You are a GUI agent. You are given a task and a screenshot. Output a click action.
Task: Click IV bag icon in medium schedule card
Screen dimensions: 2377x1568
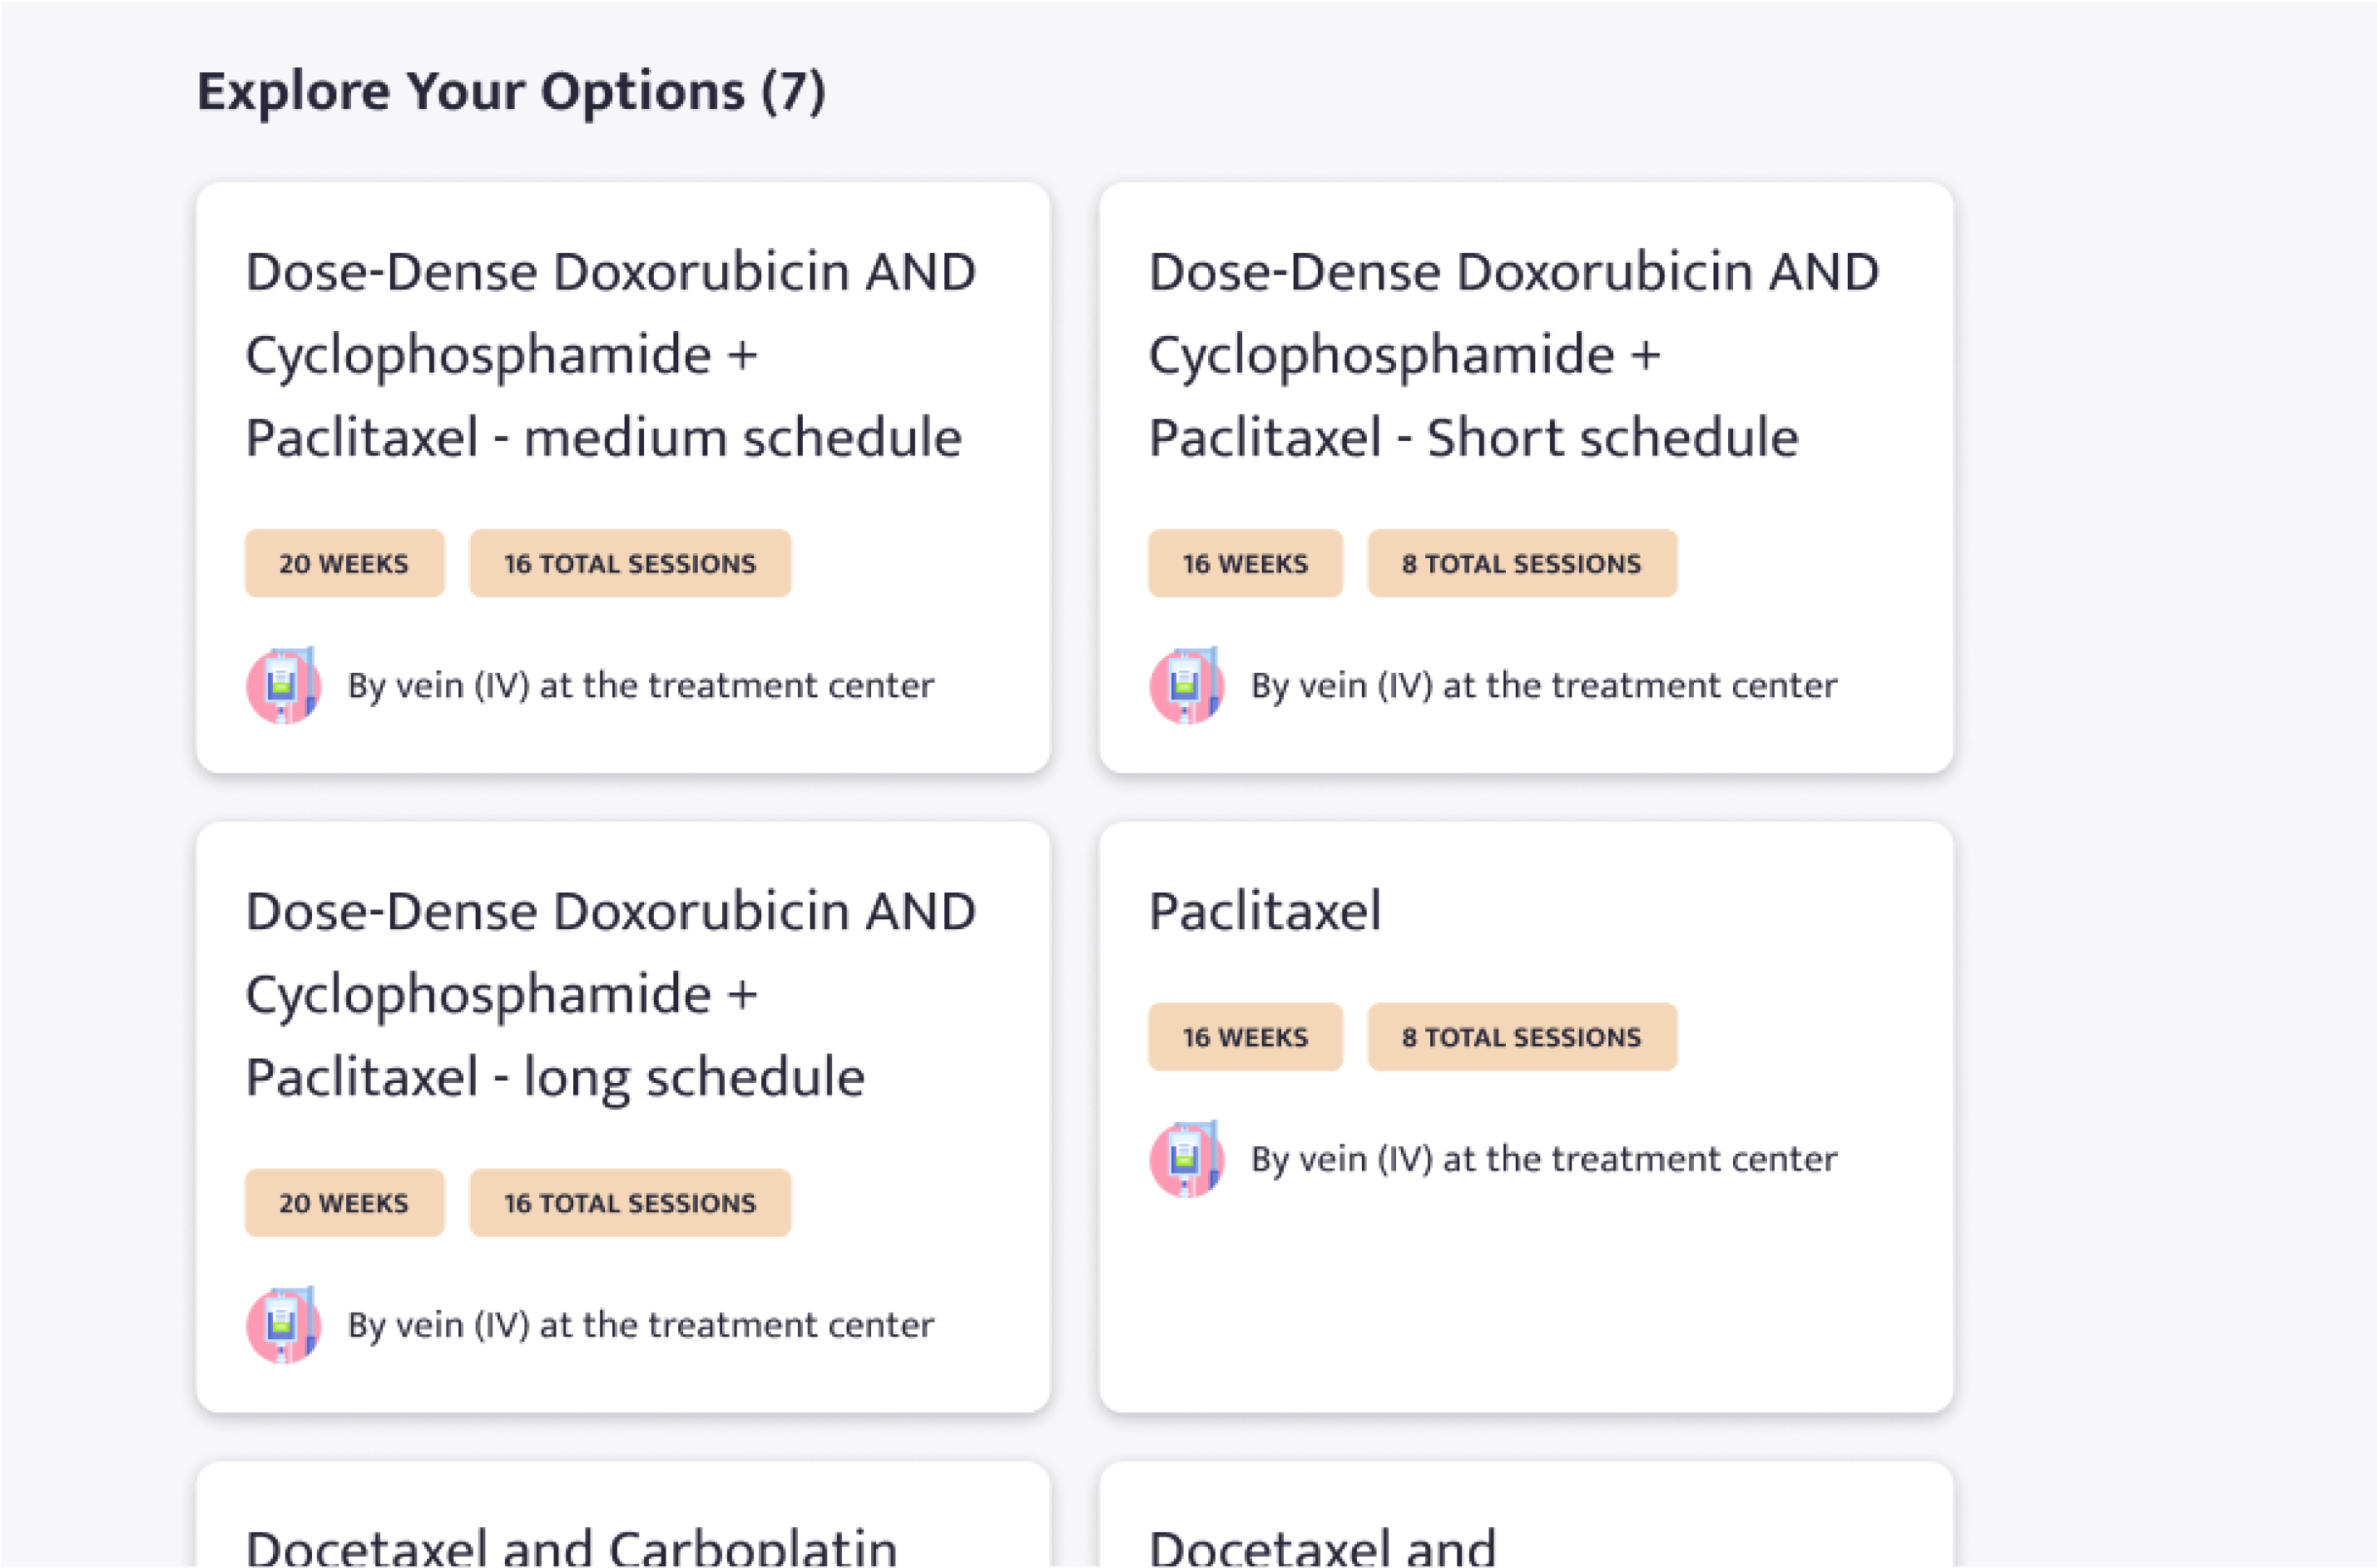pyautogui.click(x=283, y=685)
